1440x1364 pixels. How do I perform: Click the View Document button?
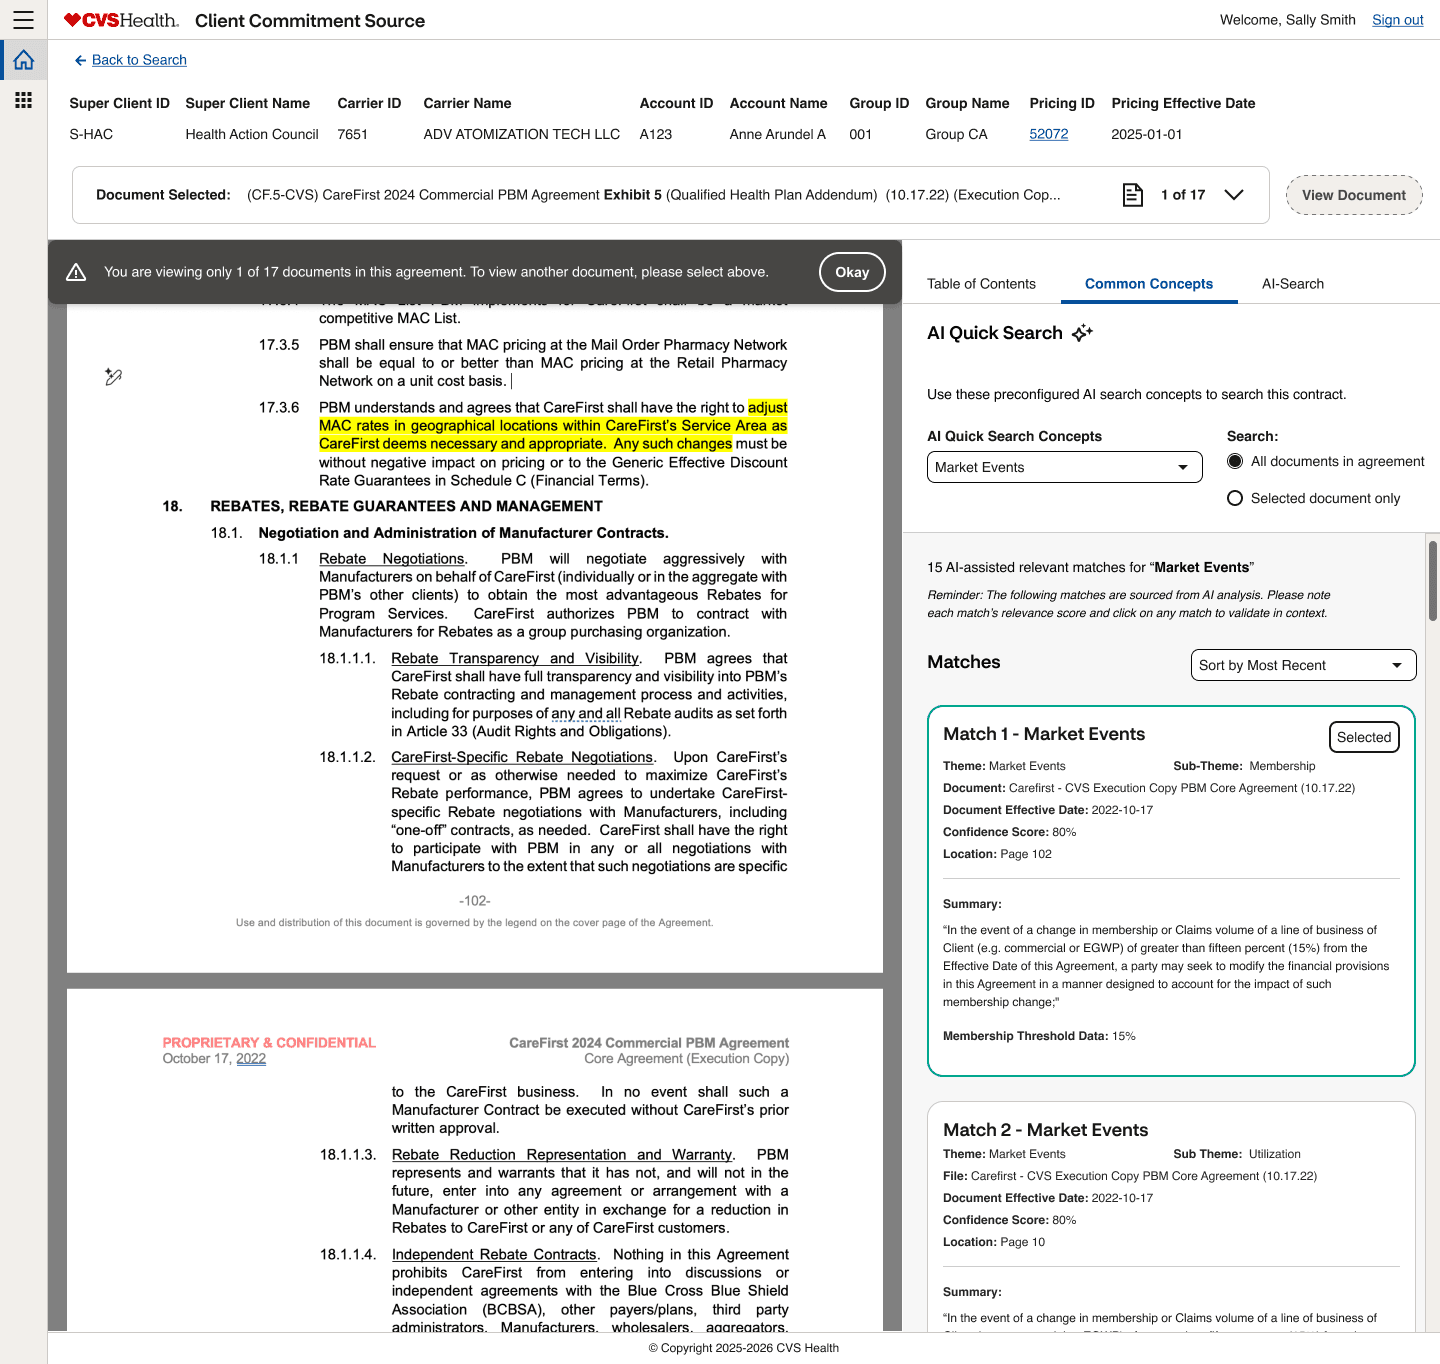pyautogui.click(x=1354, y=195)
